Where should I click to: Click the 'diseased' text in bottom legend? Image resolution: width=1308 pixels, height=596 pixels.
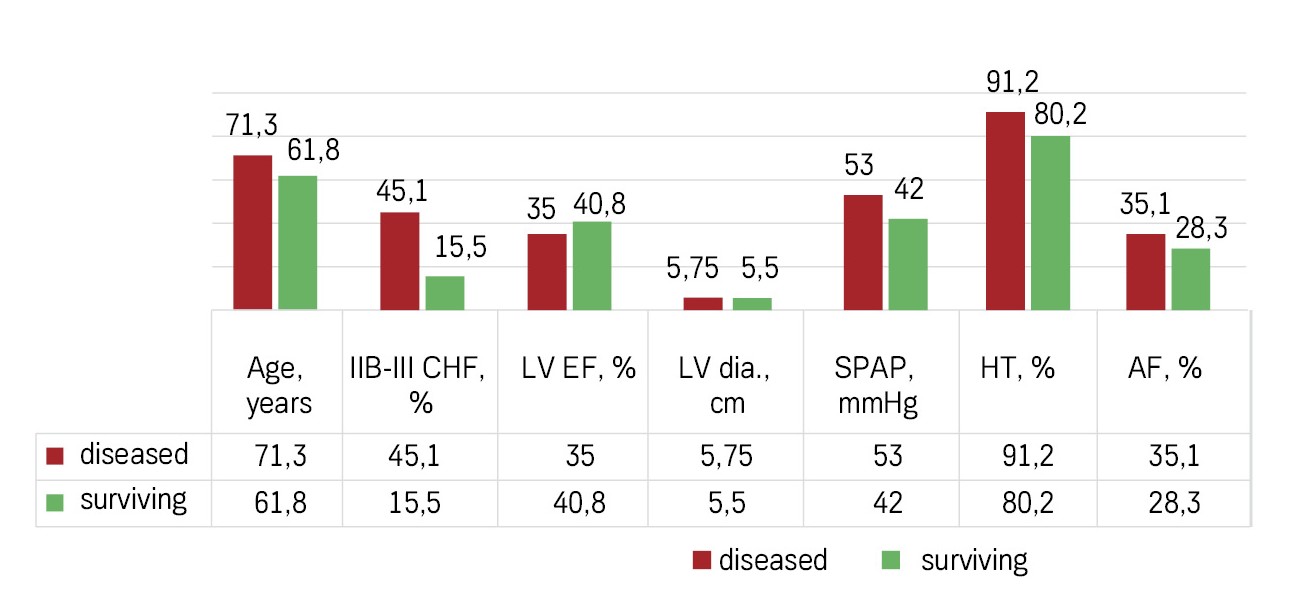click(773, 560)
